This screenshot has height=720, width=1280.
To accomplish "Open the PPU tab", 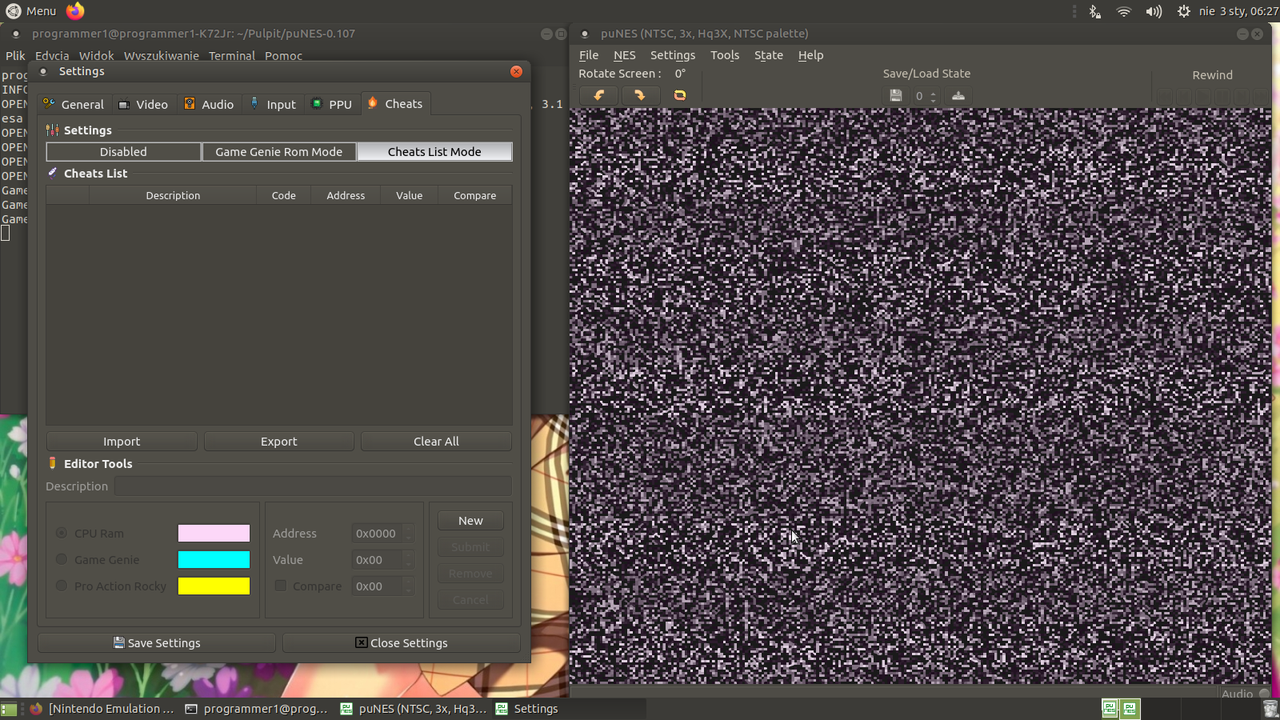I will 332,104.
